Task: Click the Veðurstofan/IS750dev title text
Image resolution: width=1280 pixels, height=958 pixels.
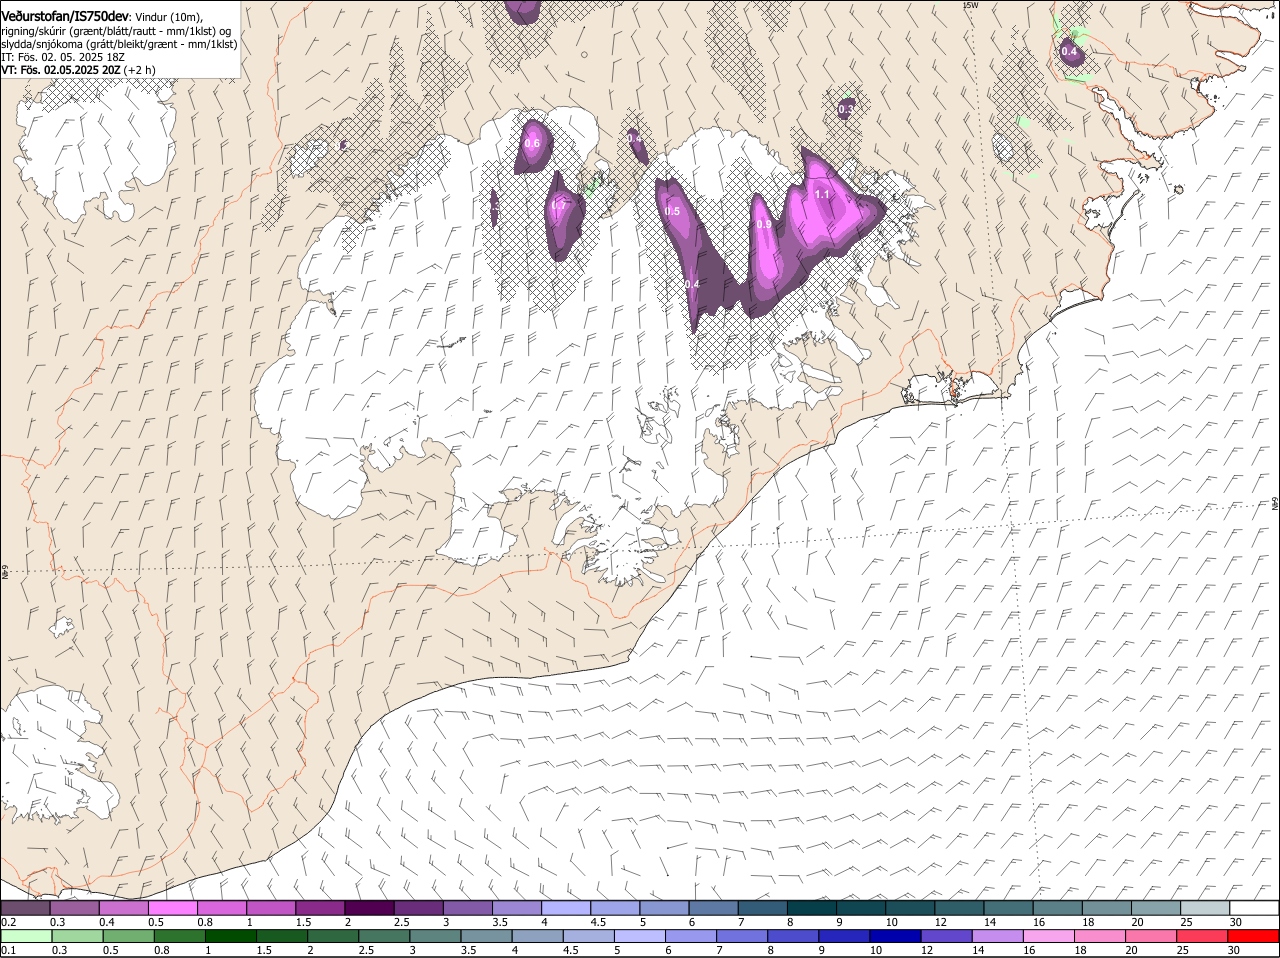Action: click(65, 16)
